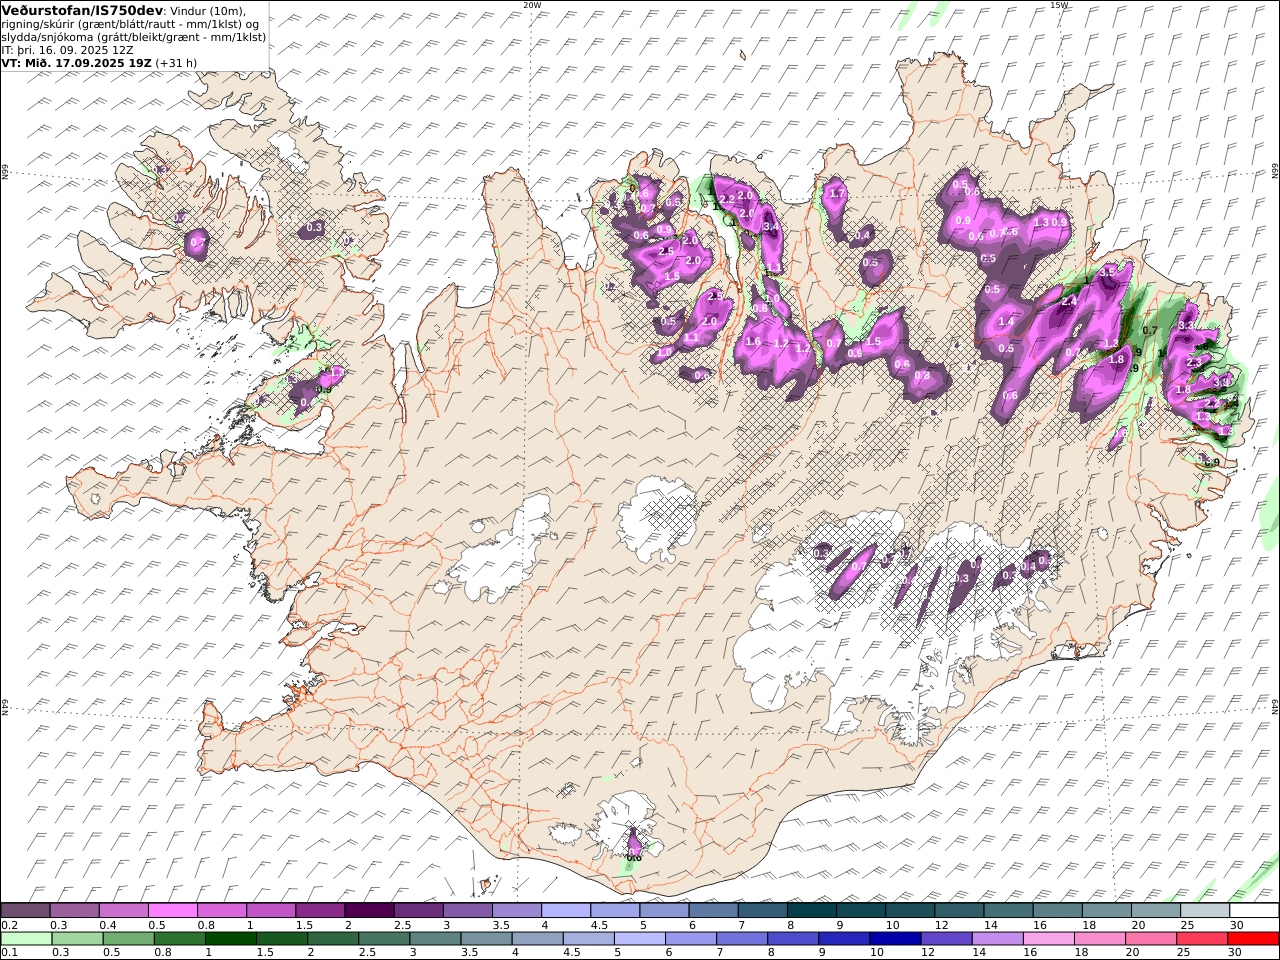Select bottom-row darkest green swatch between 1 and 1.5
Image resolution: width=1280 pixels, height=960 pixels.
click(230, 939)
